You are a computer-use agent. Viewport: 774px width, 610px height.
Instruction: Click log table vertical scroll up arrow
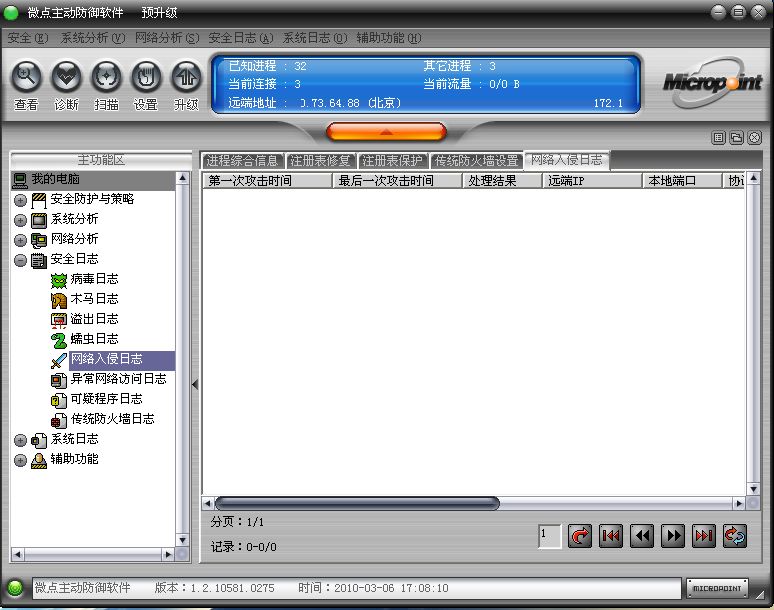coord(753,178)
